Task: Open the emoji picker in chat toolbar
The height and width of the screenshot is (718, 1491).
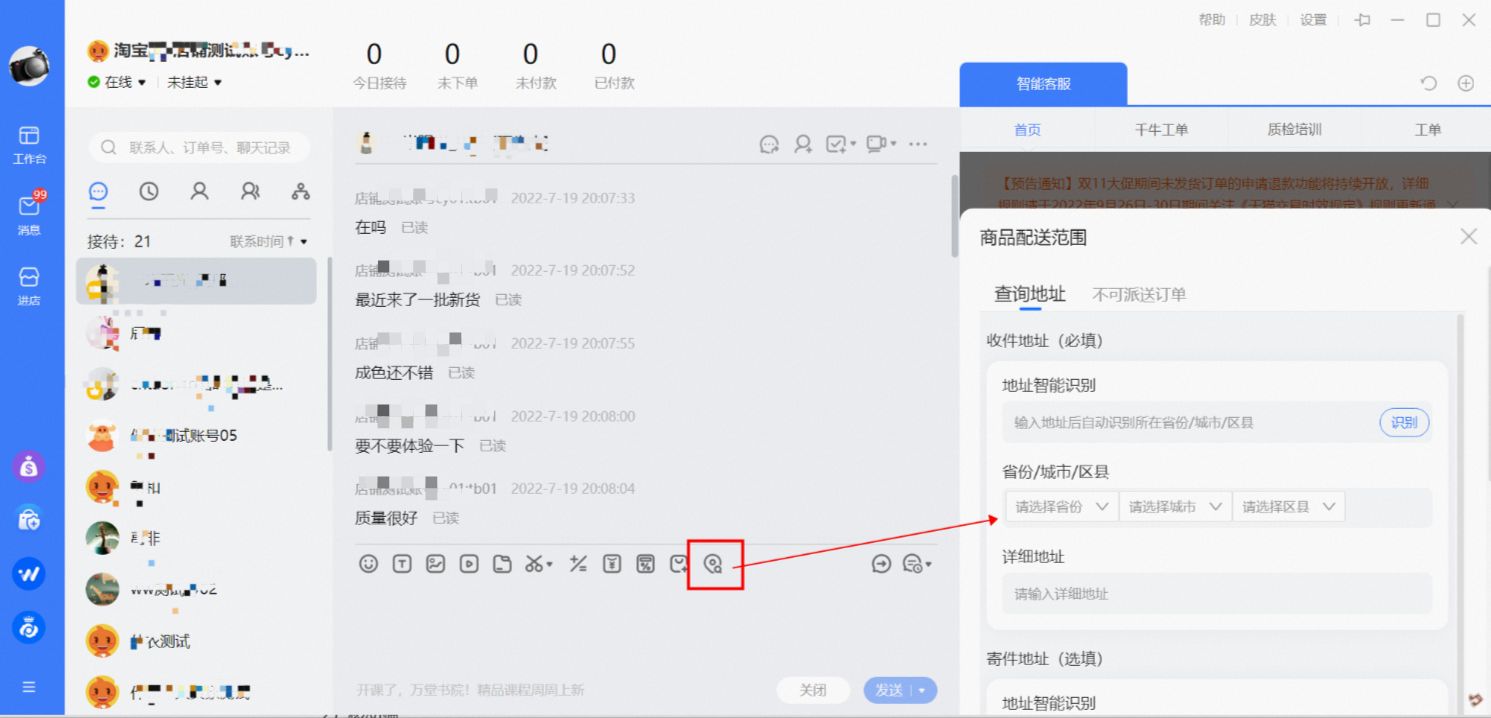Action: coord(369,564)
